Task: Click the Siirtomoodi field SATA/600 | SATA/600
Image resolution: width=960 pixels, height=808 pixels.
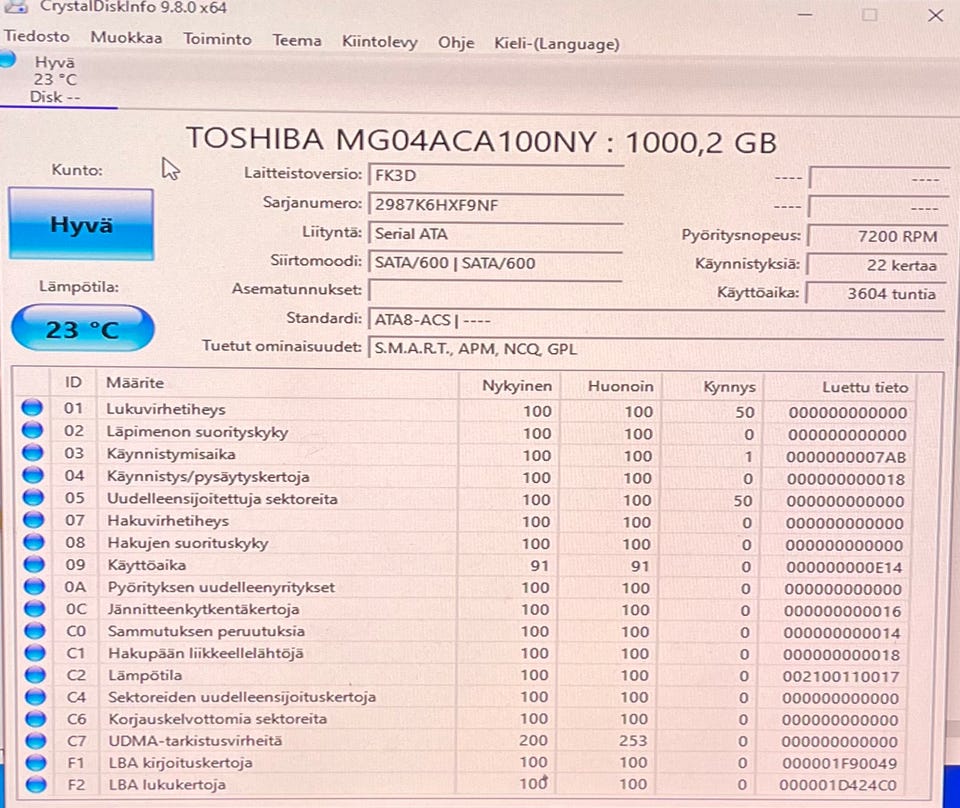Action: 496,263
